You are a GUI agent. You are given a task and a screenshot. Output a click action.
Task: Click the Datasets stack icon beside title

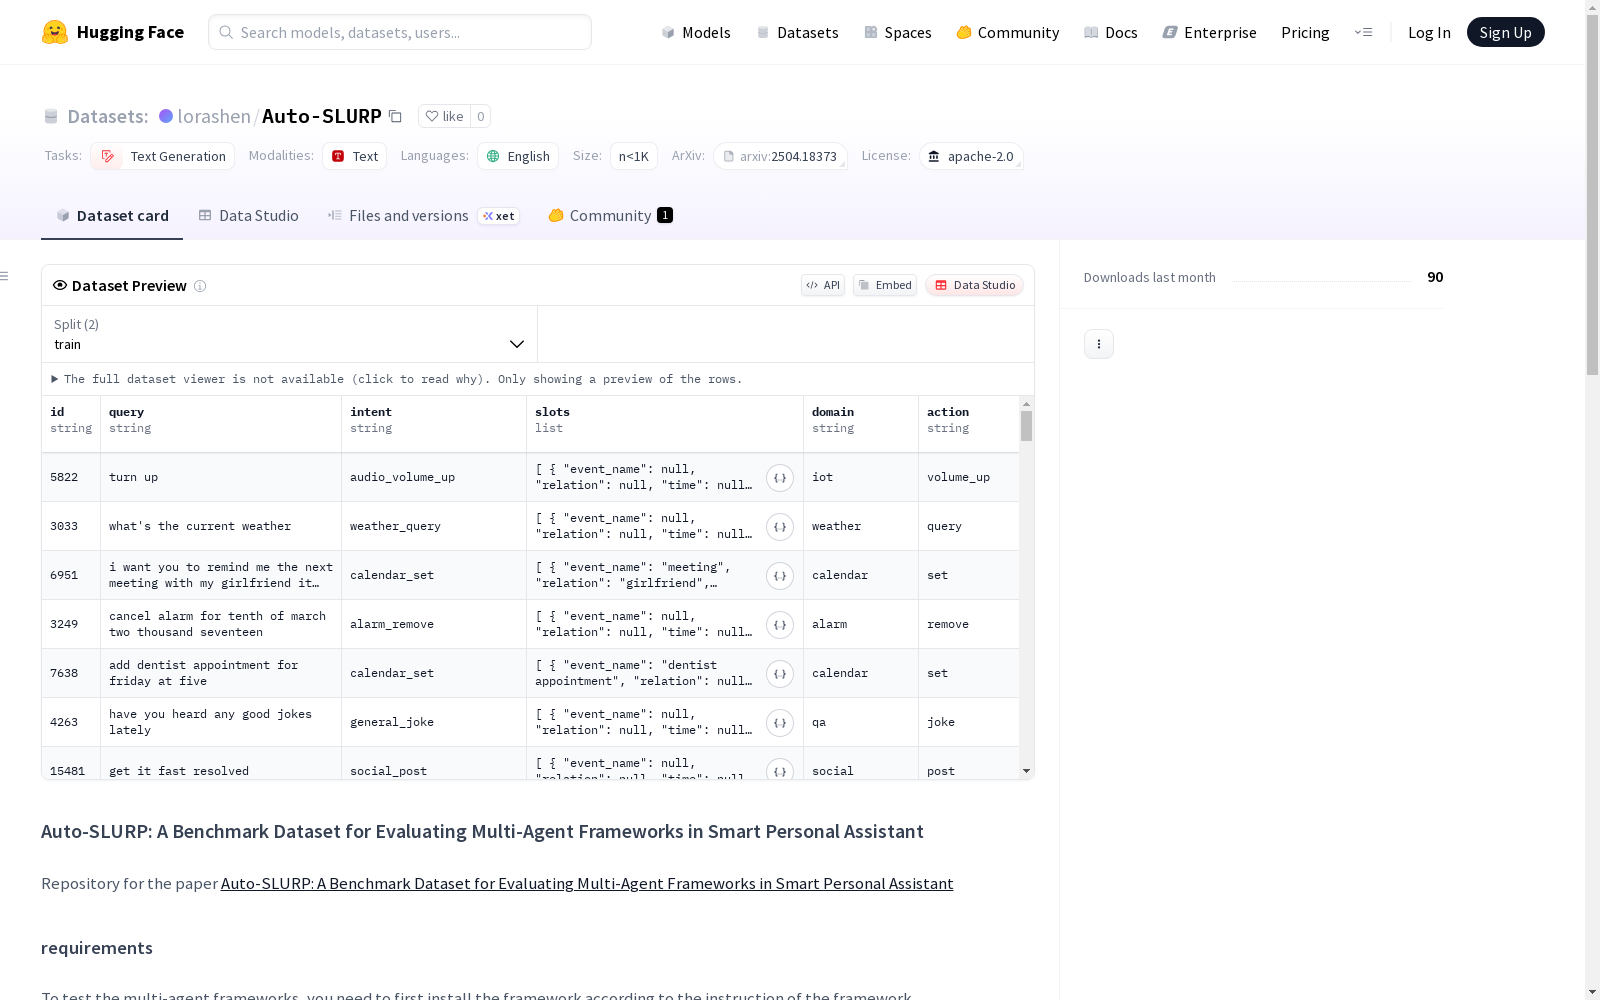[51, 116]
